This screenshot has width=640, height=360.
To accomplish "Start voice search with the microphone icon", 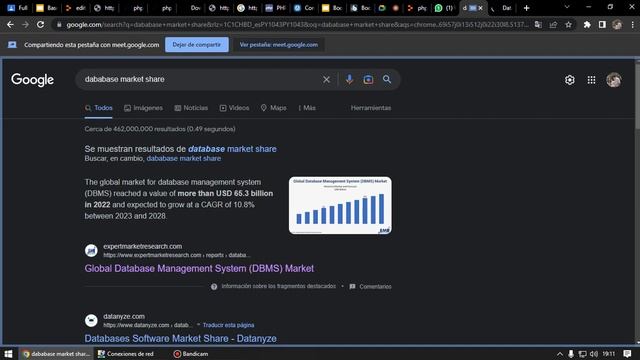I will (349, 80).
